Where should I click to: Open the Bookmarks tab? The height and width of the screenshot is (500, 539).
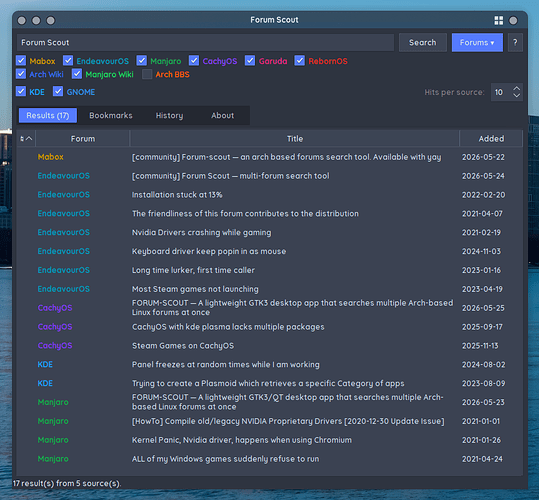click(x=111, y=115)
